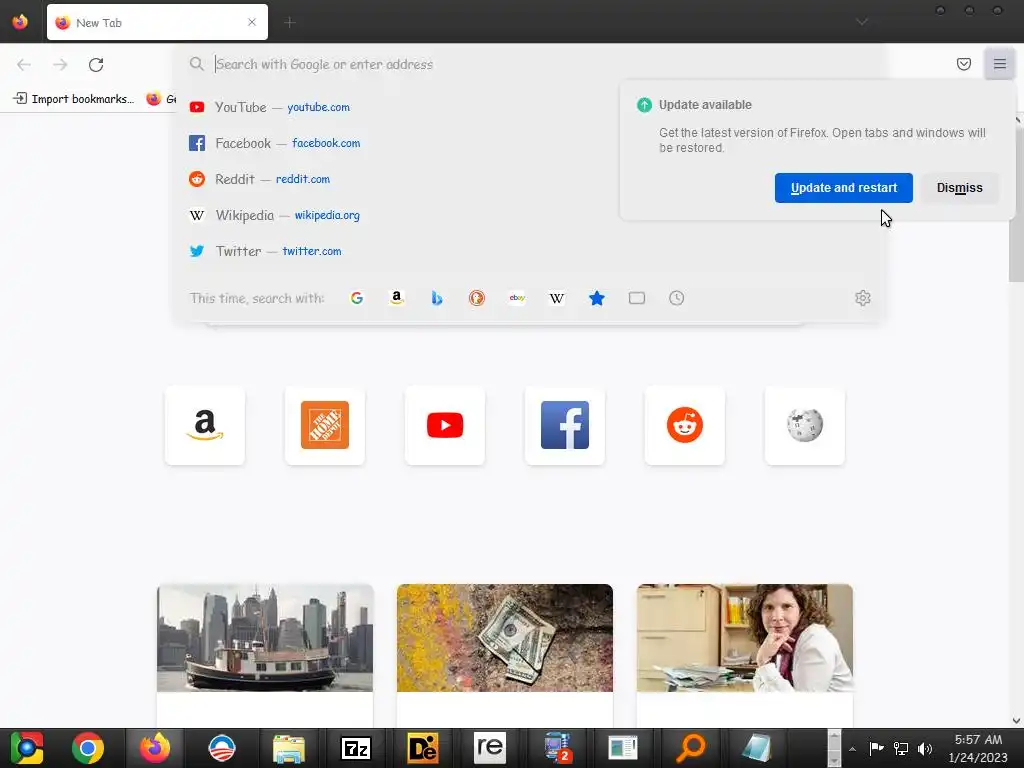Image resolution: width=1024 pixels, height=768 pixels.
Task: Click the Back navigation arrow
Action: (24, 64)
